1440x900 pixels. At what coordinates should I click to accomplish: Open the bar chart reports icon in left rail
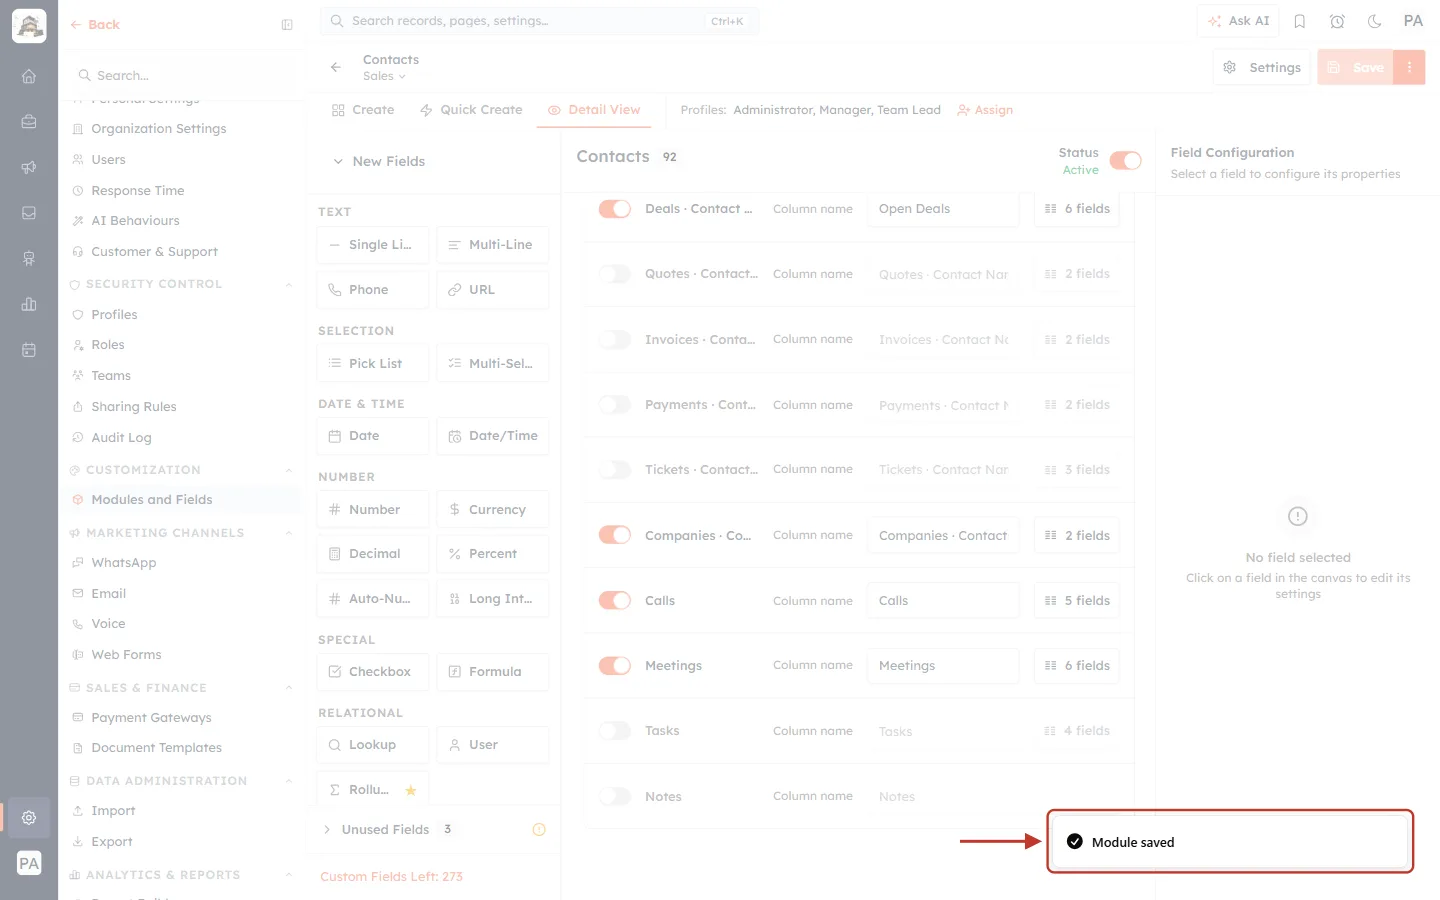coord(29,304)
